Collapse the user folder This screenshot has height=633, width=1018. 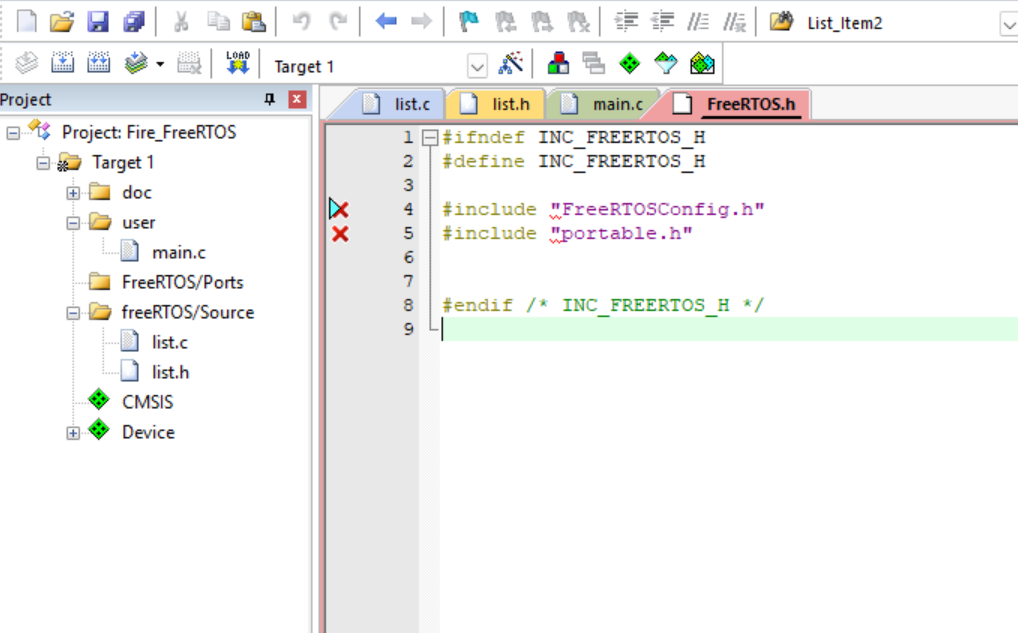(73, 223)
